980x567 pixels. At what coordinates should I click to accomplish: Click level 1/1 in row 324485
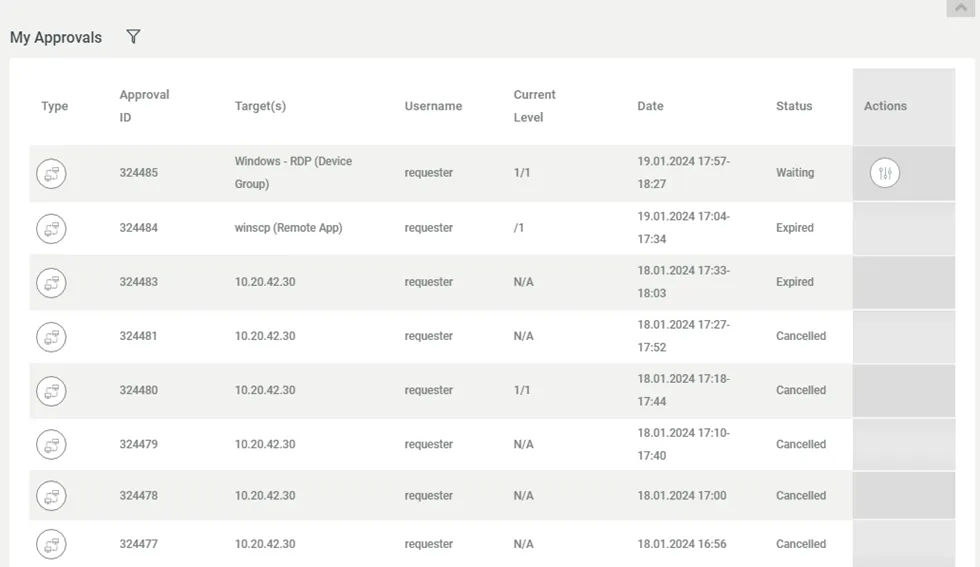tap(522, 173)
